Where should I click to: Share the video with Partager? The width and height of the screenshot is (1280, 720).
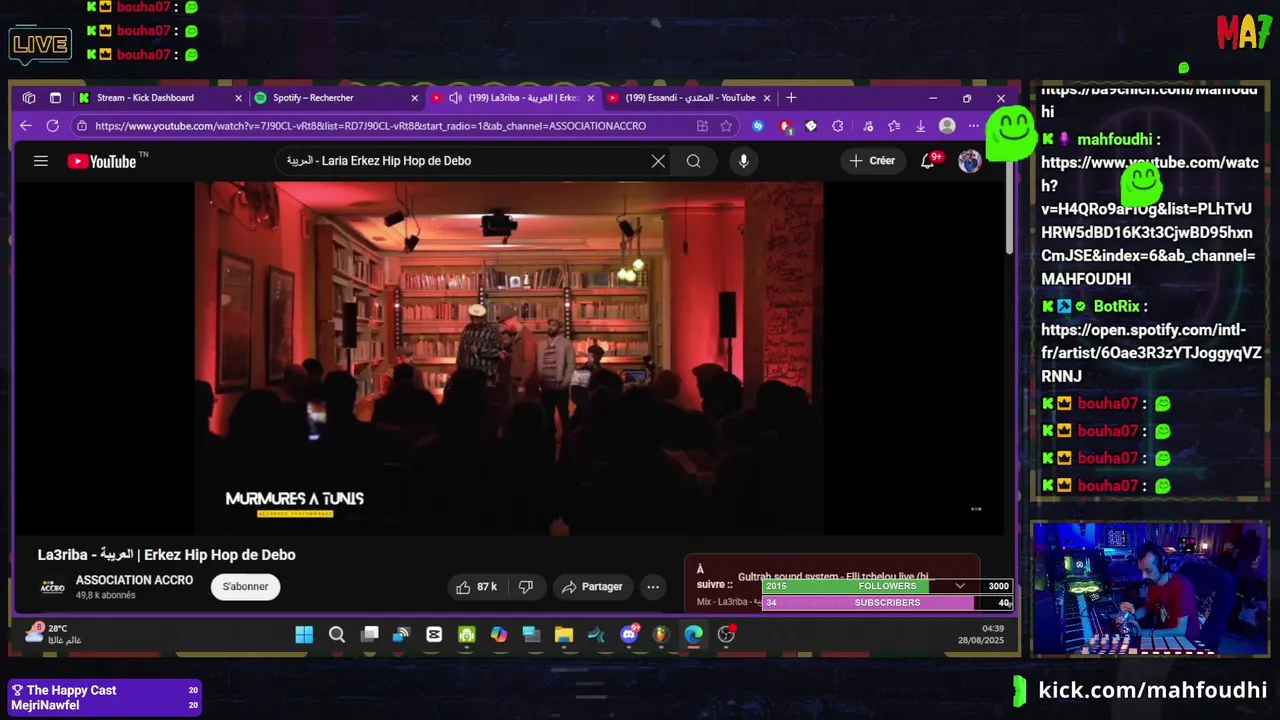[x=592, y=587]
